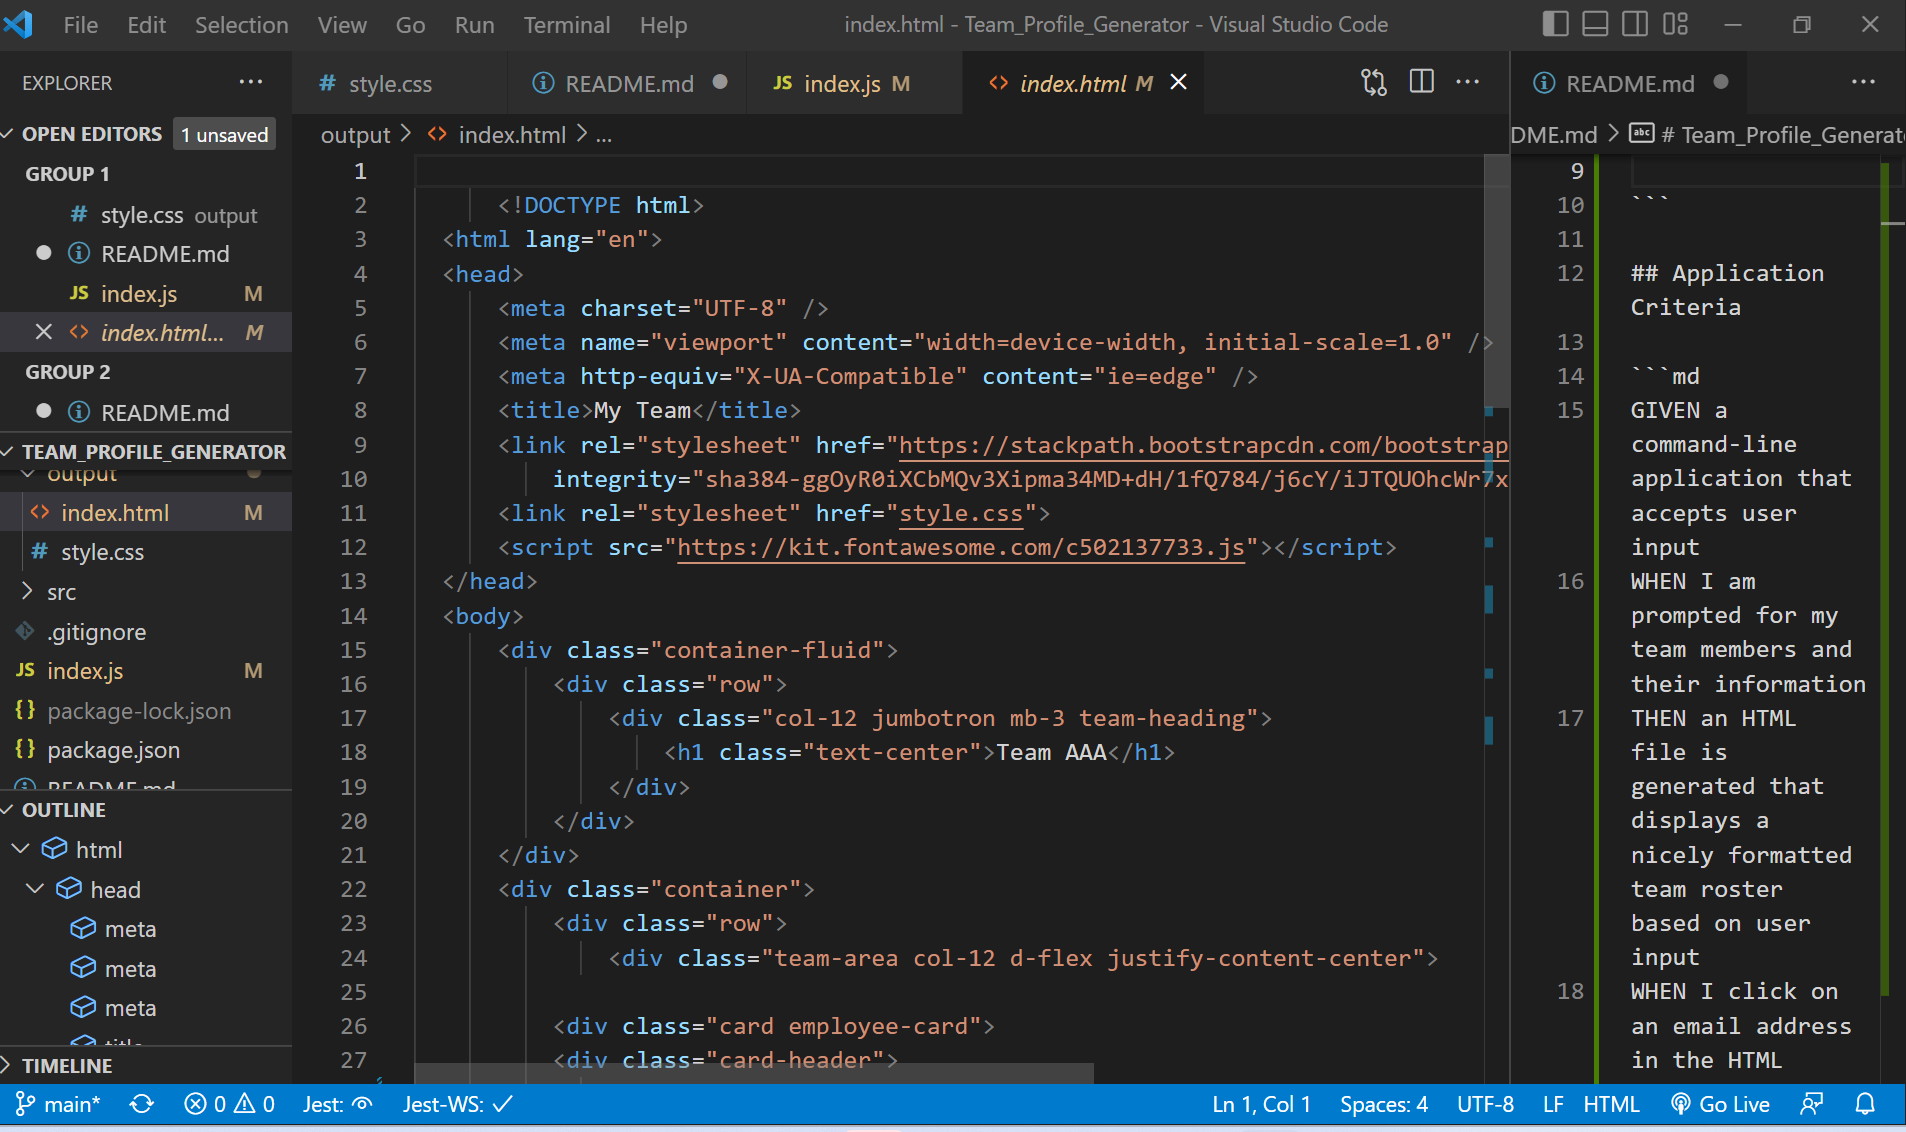This screenshot has height=1132, width=1906.
Task: Collapse html node in Outline
Action: pos(20,849)
